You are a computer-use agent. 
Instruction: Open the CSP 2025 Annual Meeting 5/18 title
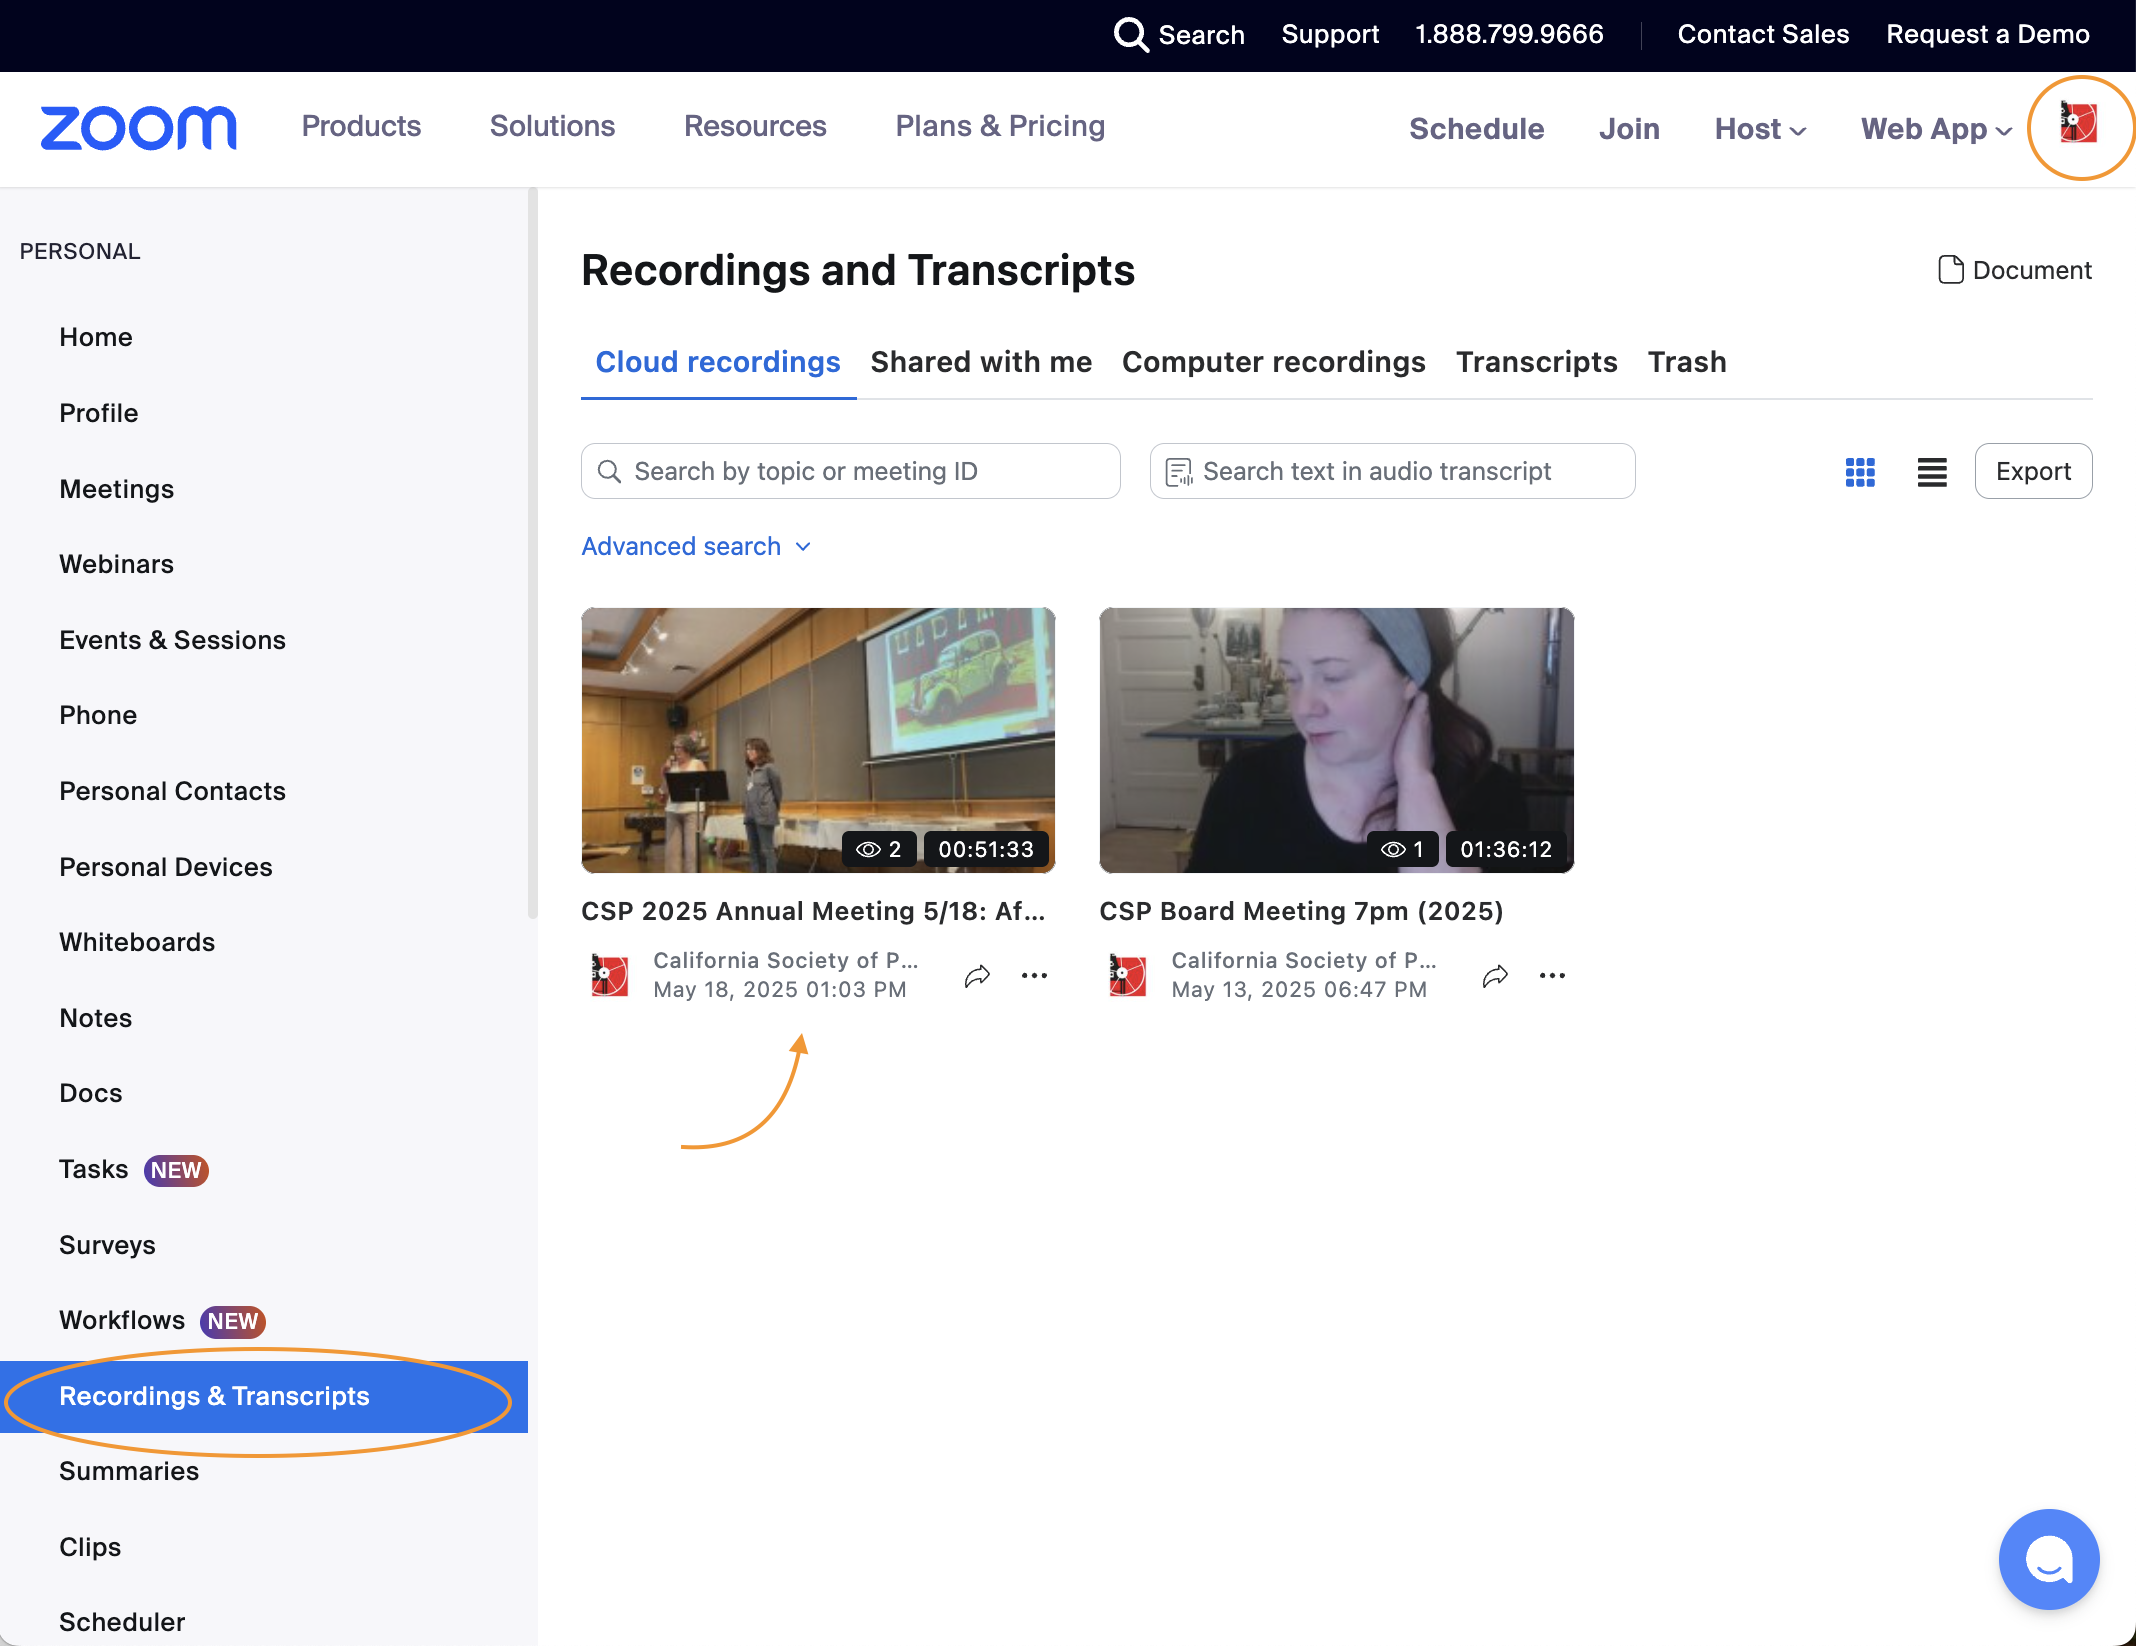point(813,911)
